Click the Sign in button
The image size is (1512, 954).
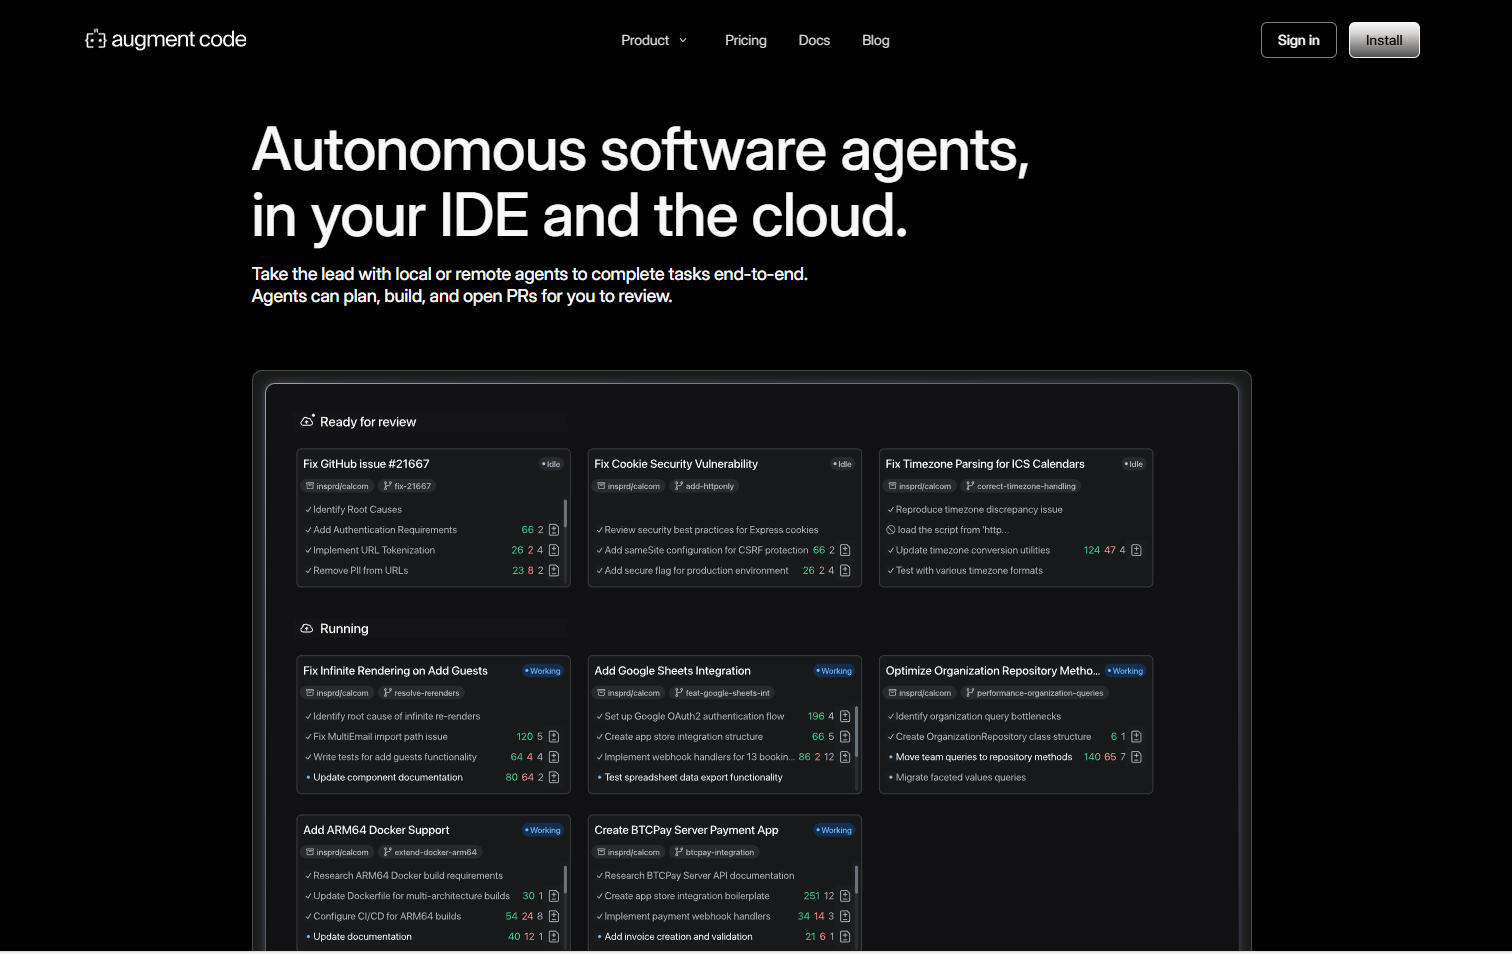1298,40
